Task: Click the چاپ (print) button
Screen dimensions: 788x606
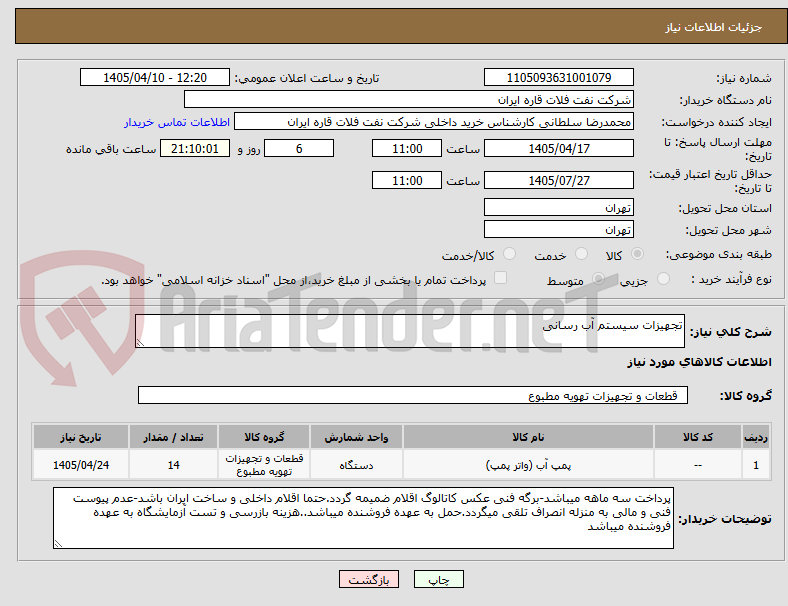Action: coord(438,579)
